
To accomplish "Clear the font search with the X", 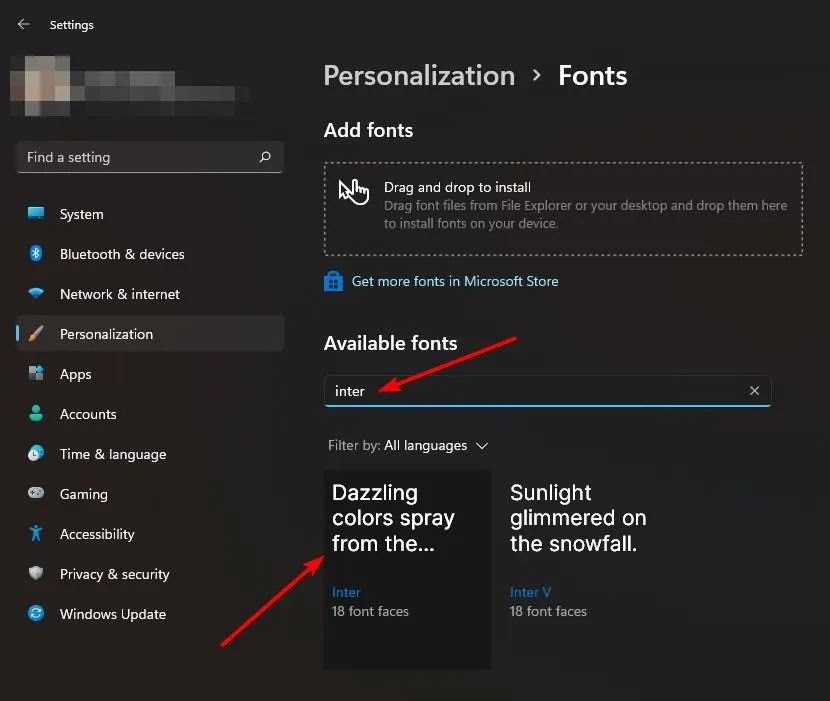I will point(754,391).
